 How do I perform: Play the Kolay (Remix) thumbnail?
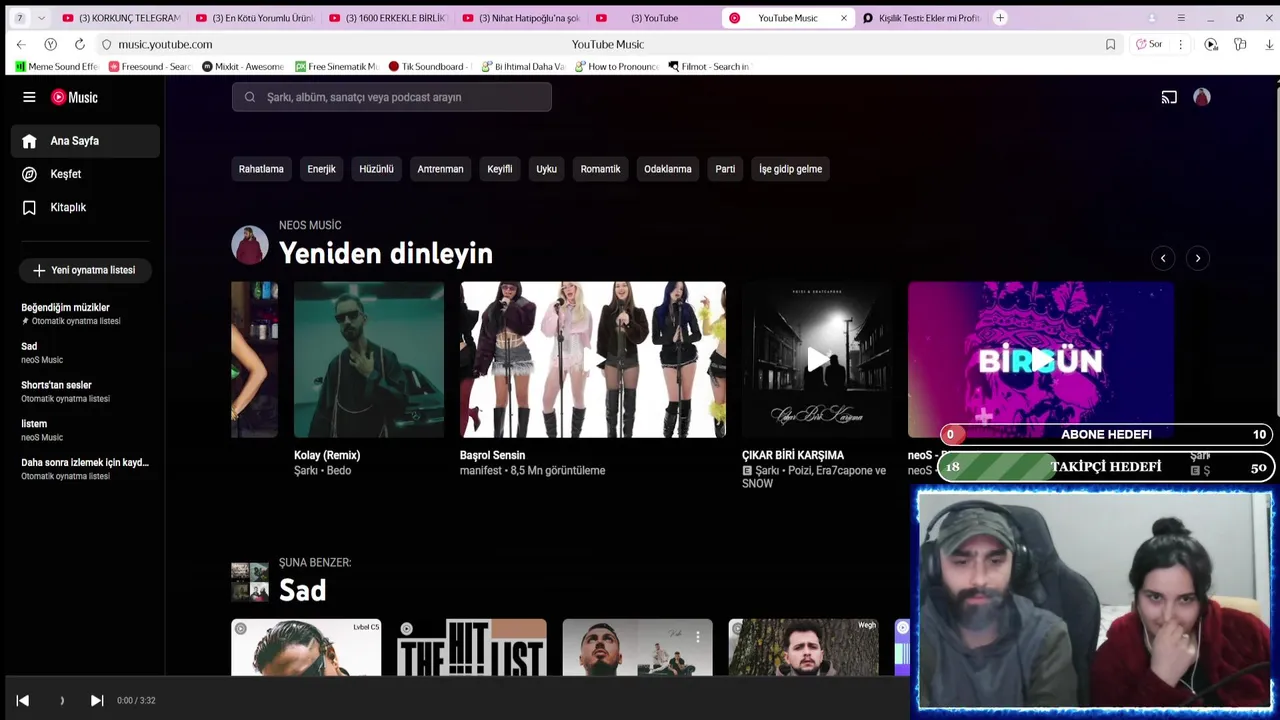369,359
